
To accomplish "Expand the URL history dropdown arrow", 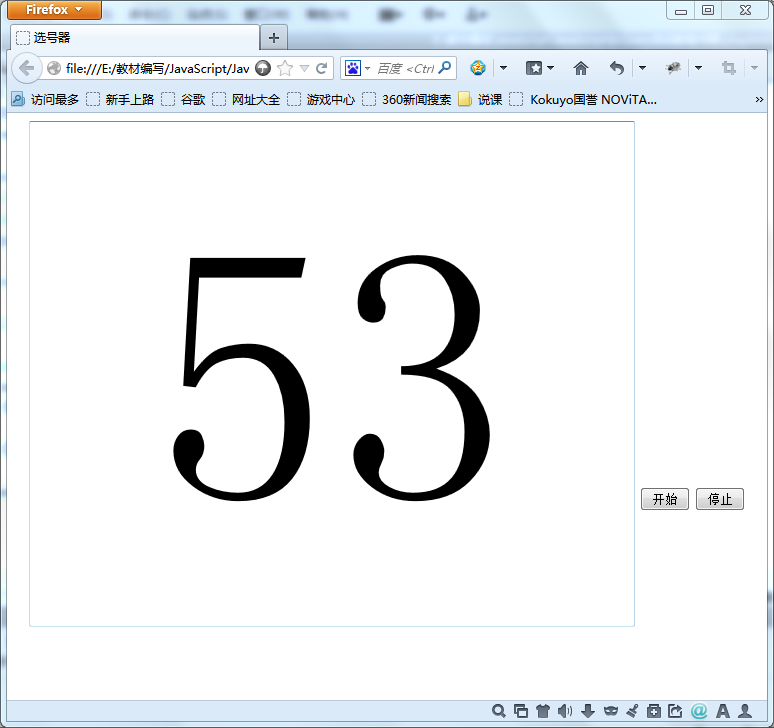I will pos(304,68).
